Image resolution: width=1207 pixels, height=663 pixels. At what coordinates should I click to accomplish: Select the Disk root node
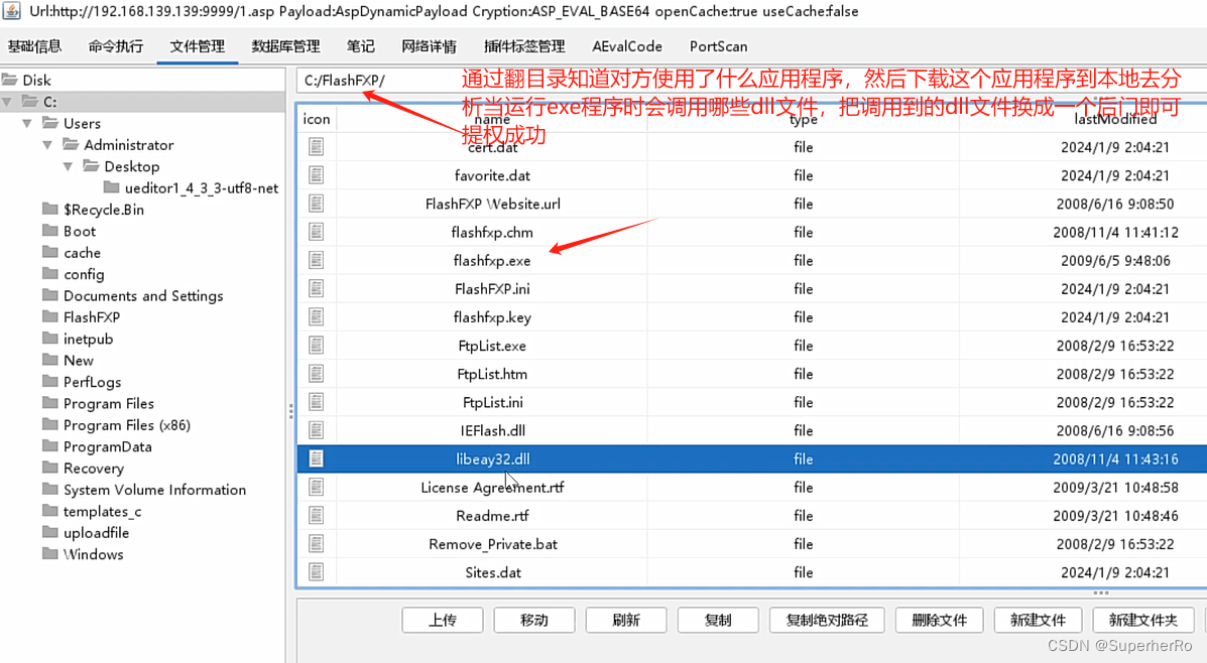[36, 80]
